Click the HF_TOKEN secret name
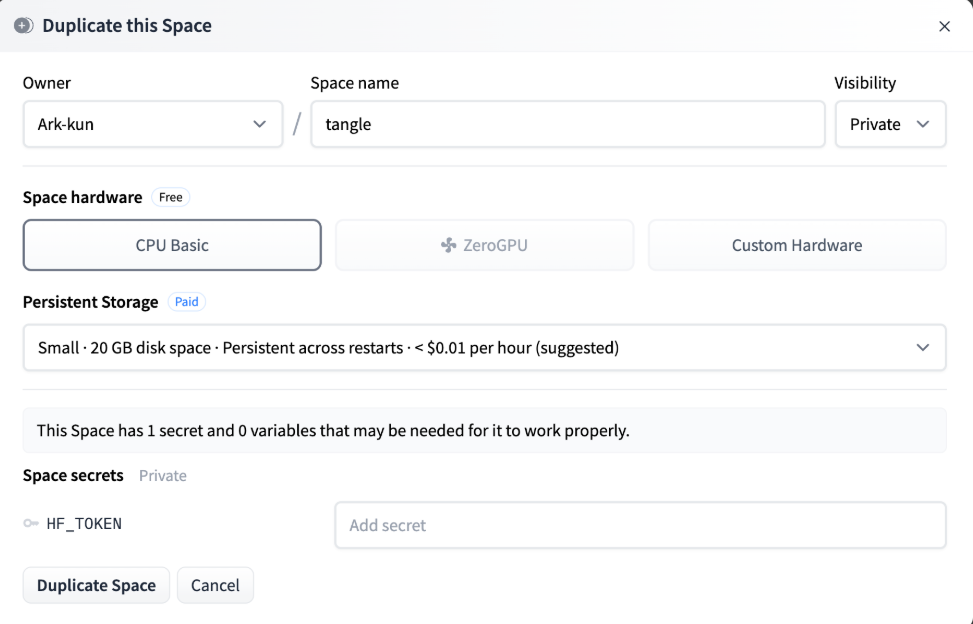 84,523
